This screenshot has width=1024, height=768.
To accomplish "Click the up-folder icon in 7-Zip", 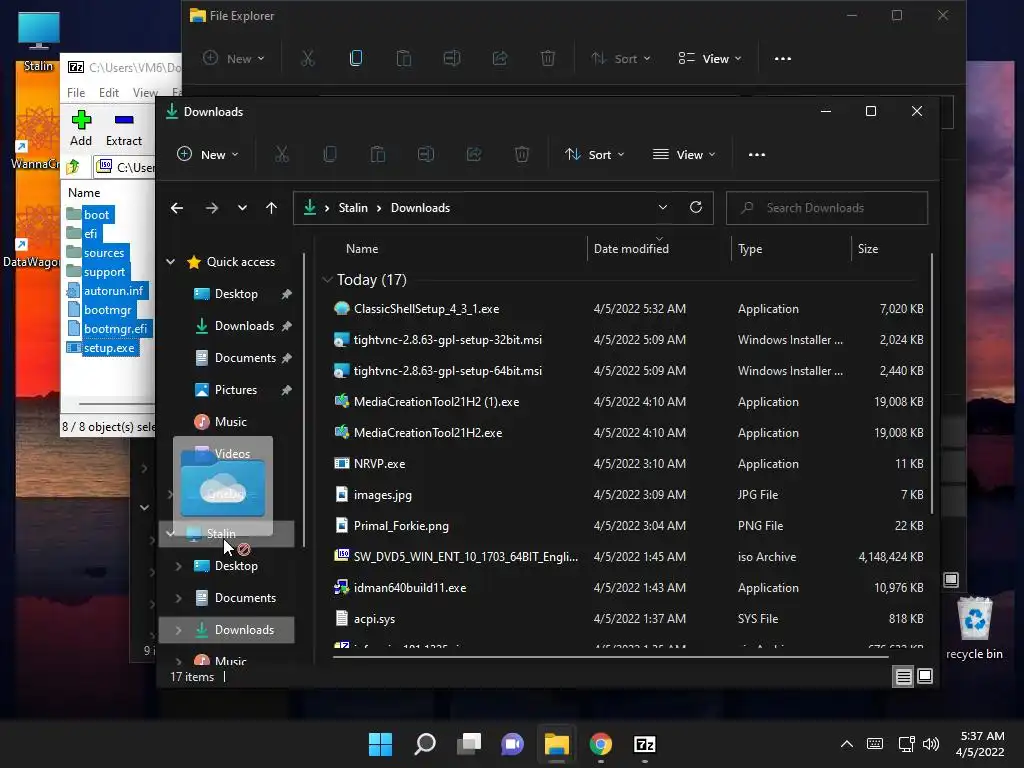I will tap(73, 167).
